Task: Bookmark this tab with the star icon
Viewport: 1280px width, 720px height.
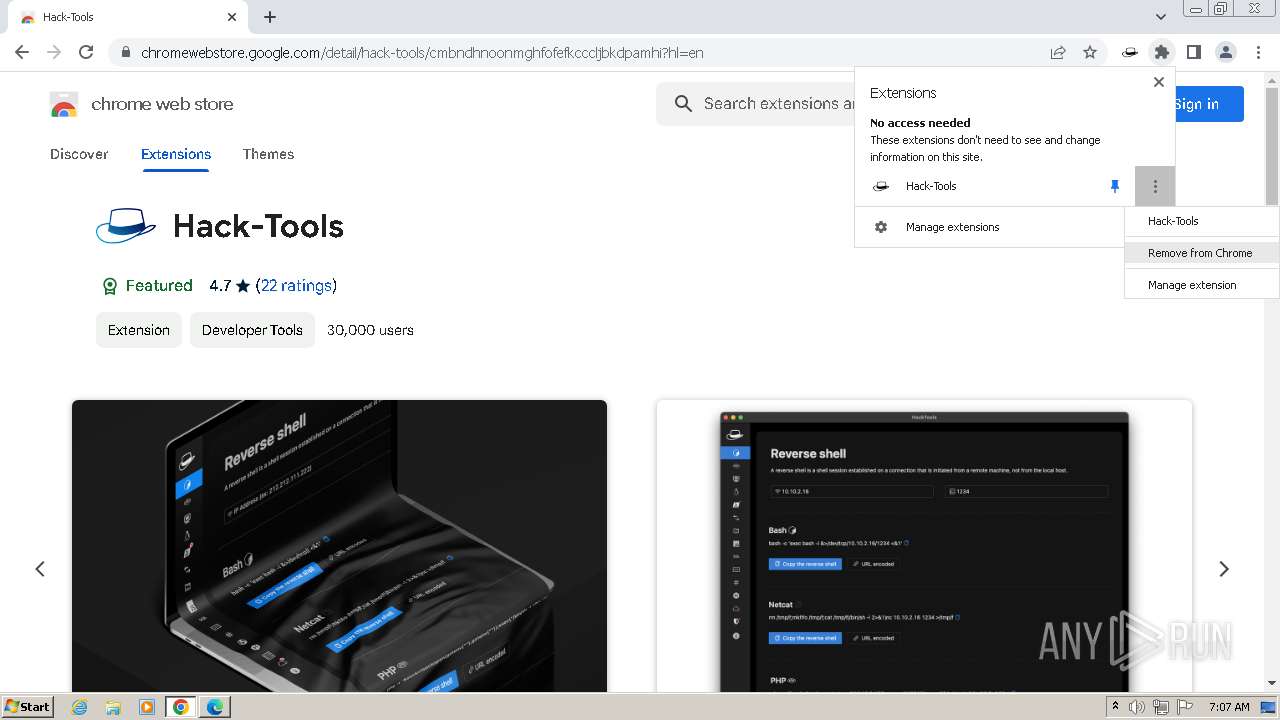Action: coord(1090,52)
